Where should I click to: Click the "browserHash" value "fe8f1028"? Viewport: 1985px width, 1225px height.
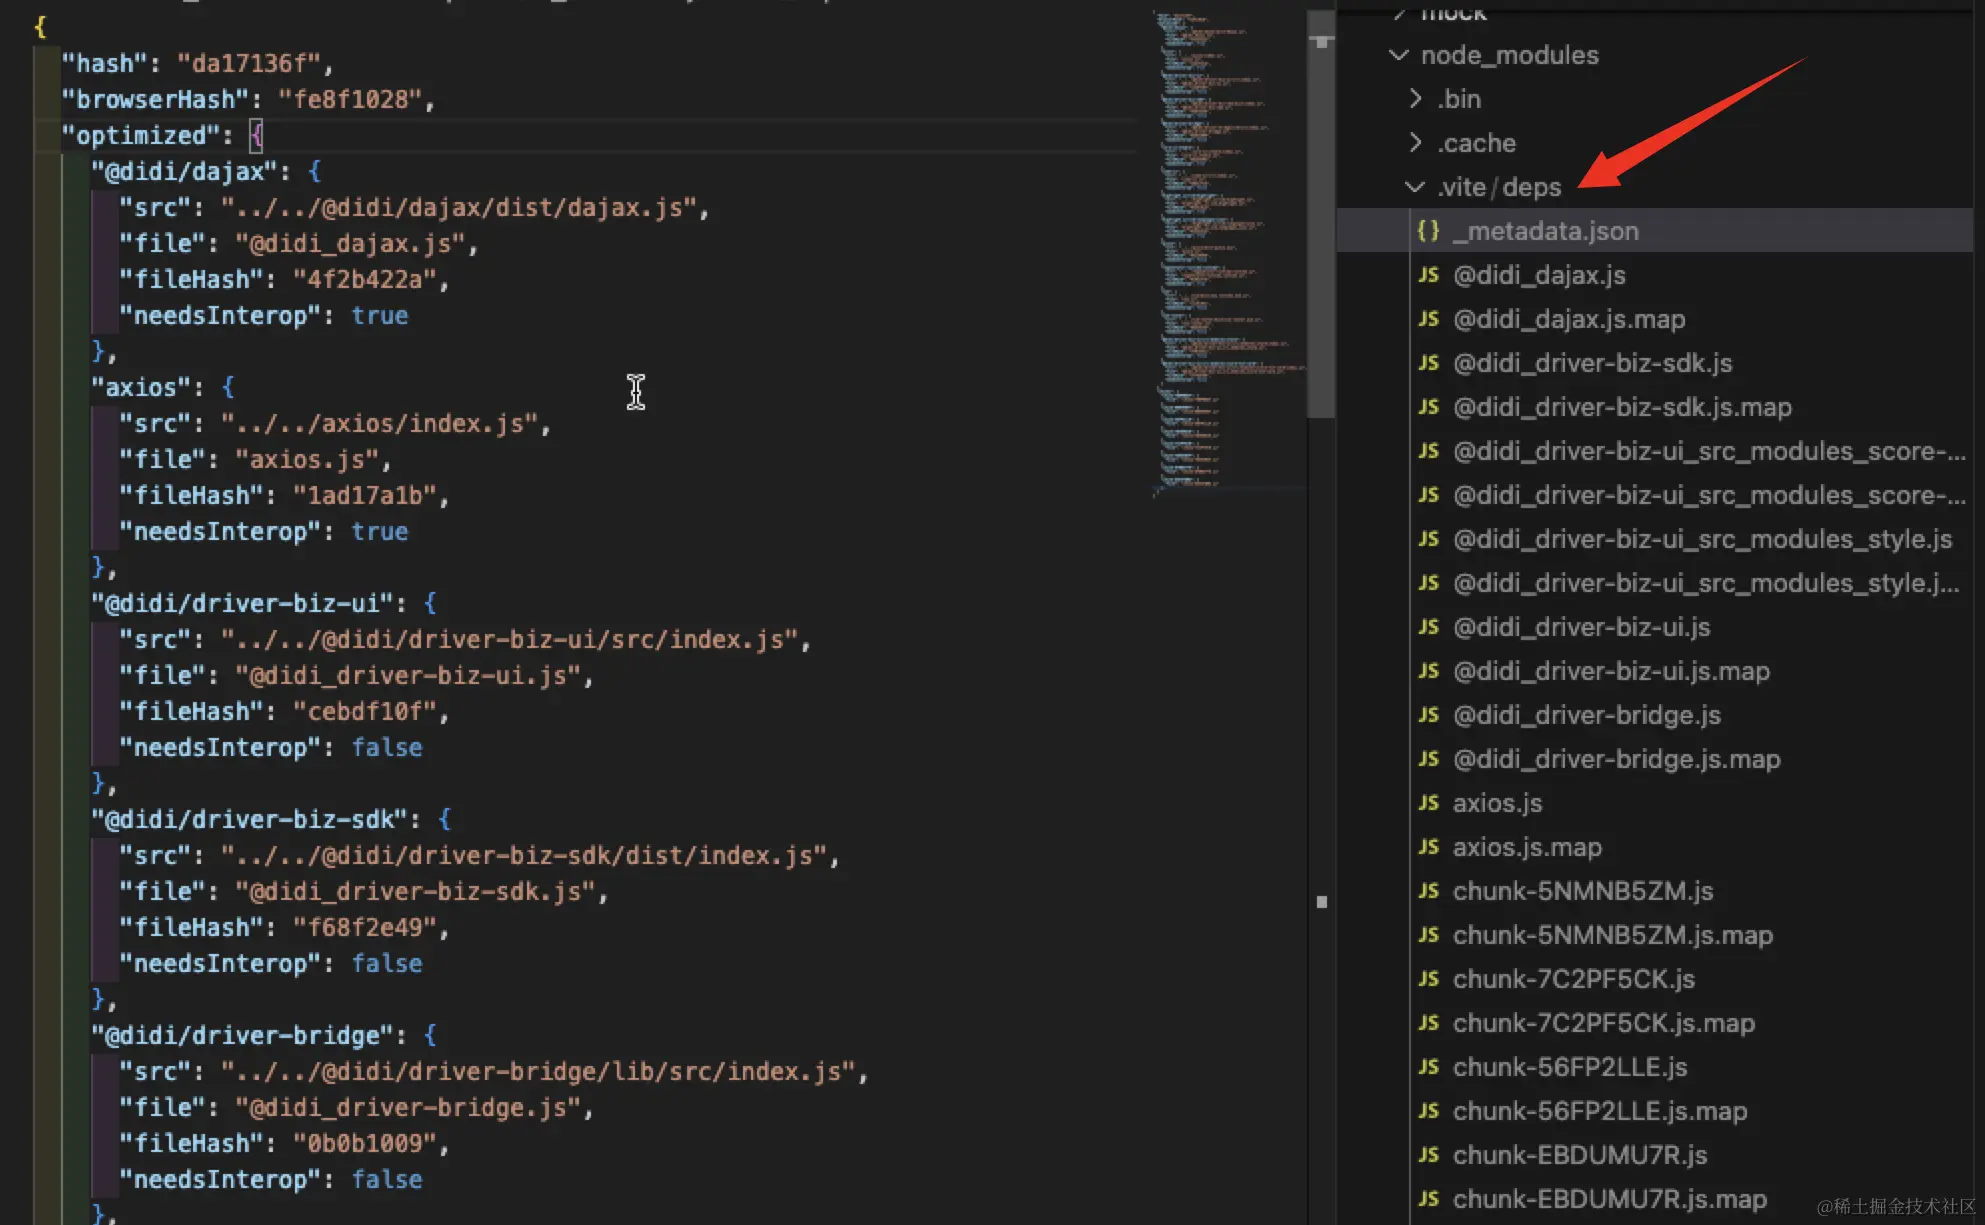tap(350, 99)
